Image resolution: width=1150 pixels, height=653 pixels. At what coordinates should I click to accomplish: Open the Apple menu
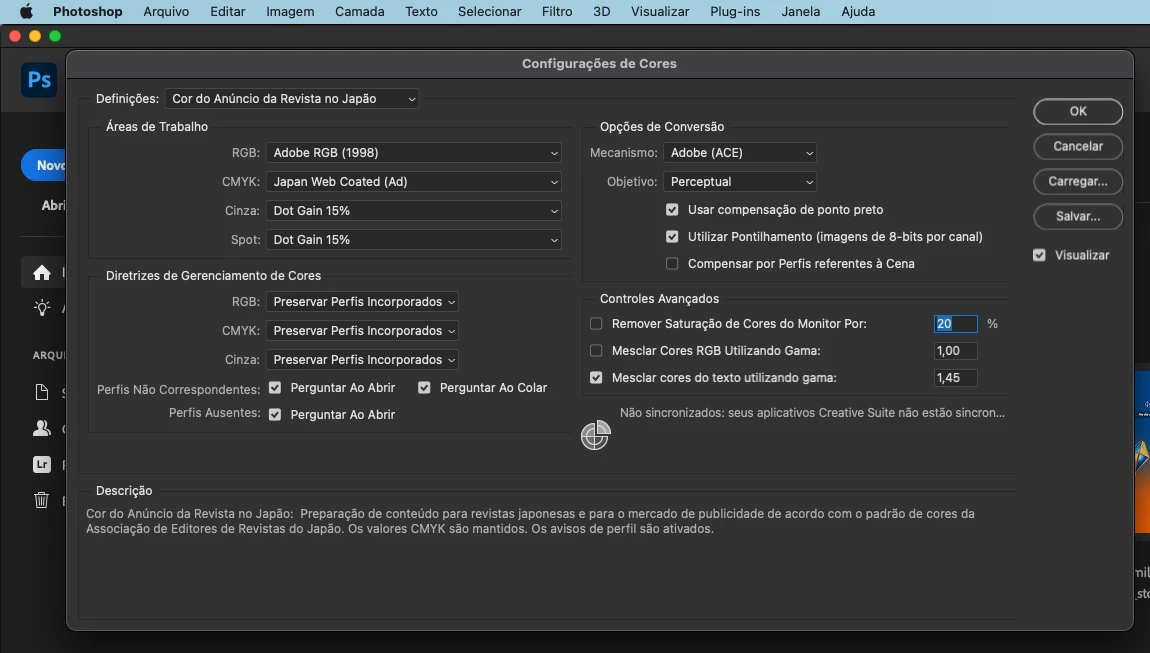(x=26, y=12)
